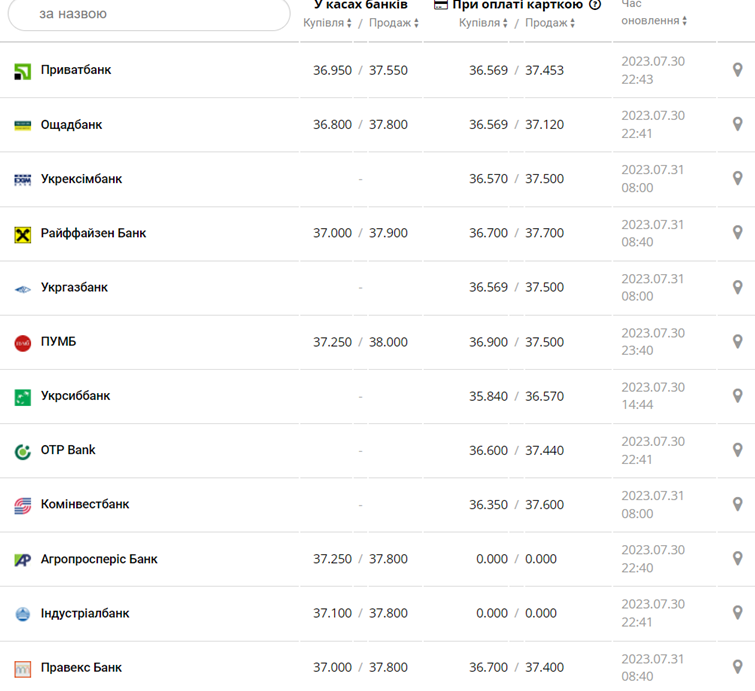Sort the table by Час оновлення
755x691 pixels.
tap(654, 20)
